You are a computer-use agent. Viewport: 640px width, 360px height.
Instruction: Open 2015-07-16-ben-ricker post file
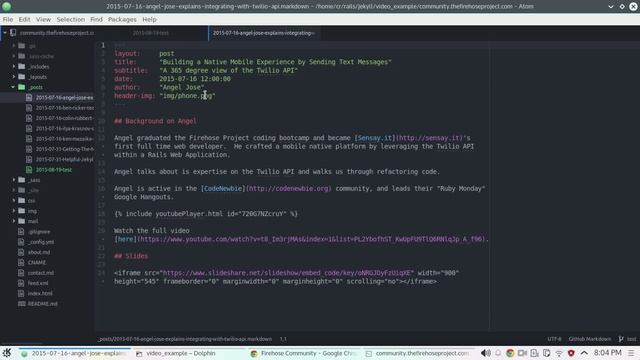64,108
